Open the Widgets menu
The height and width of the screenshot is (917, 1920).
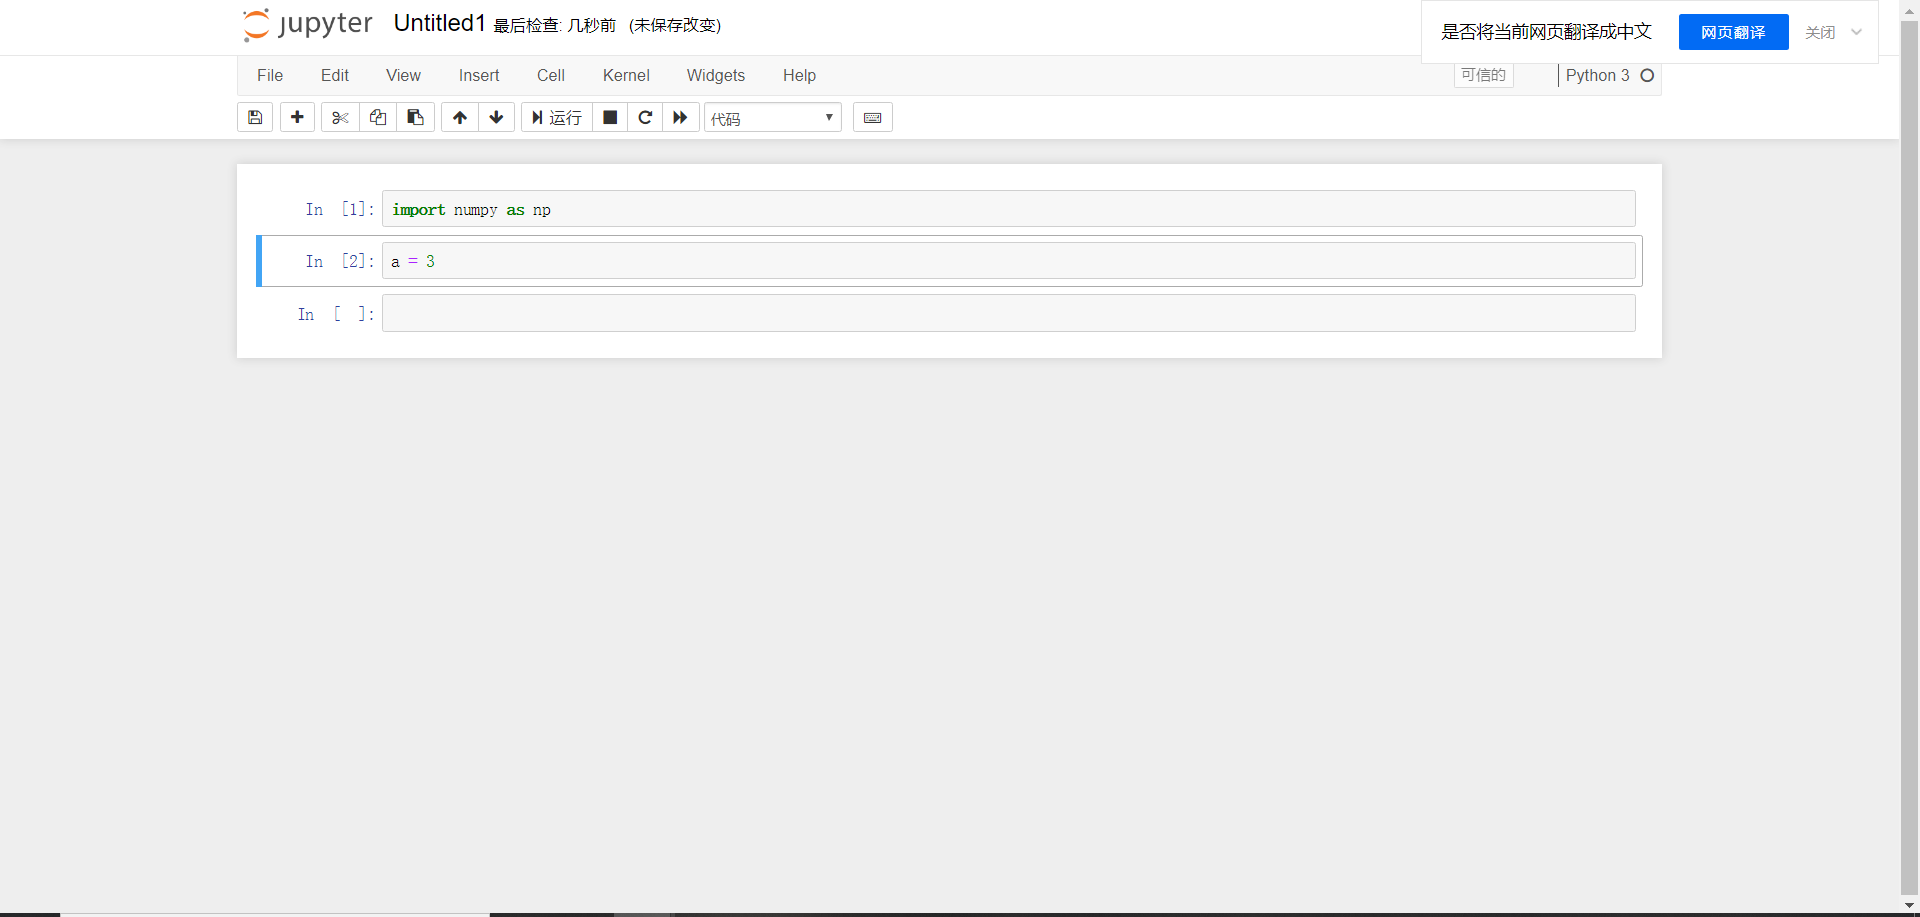716,76
